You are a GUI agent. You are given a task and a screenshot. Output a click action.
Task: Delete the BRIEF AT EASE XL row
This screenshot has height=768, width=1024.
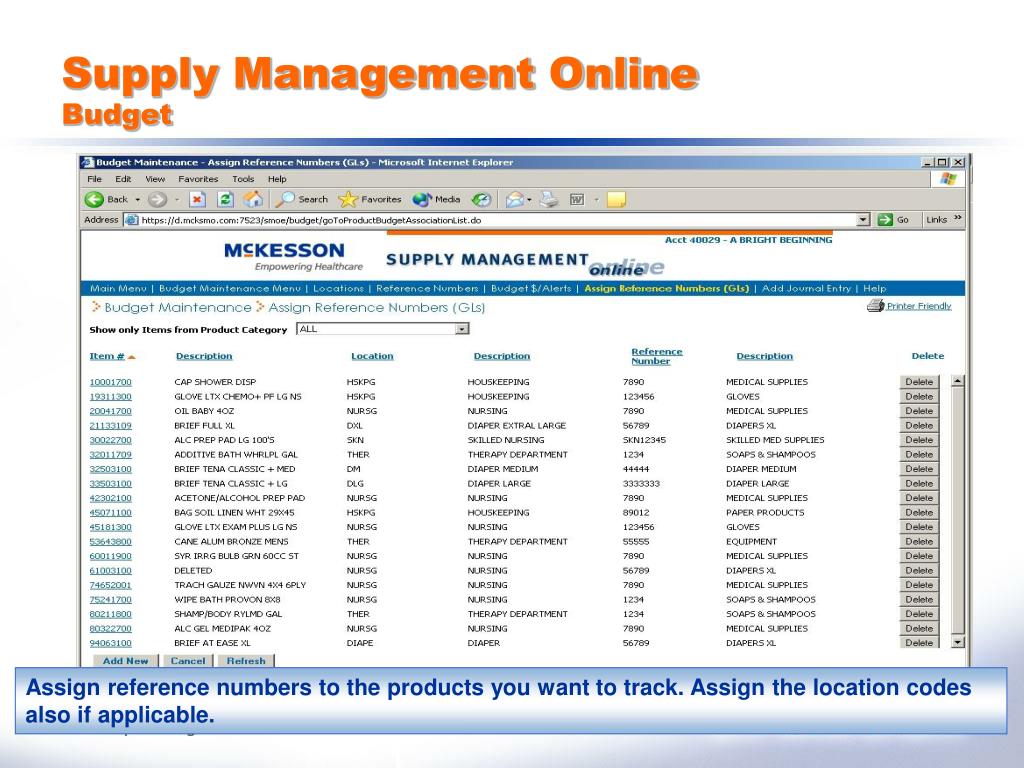[x=919, y=643]
